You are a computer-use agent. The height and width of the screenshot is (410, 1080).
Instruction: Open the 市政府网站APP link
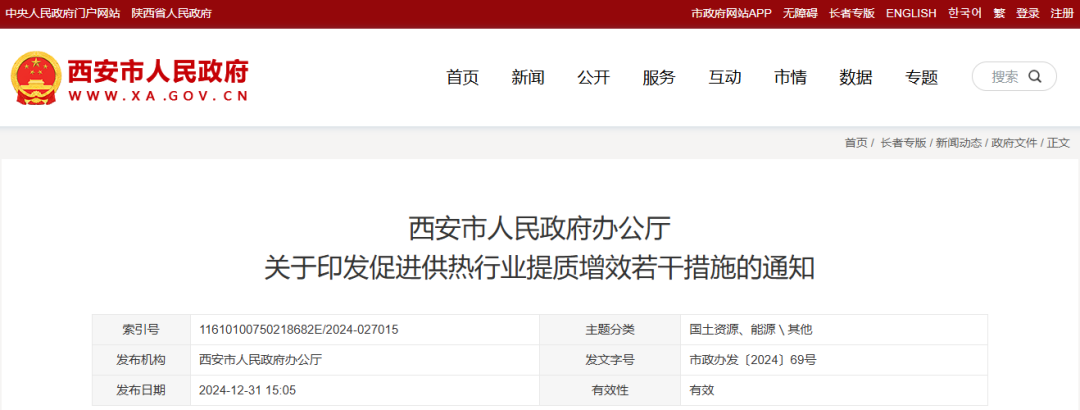point(731,13)
